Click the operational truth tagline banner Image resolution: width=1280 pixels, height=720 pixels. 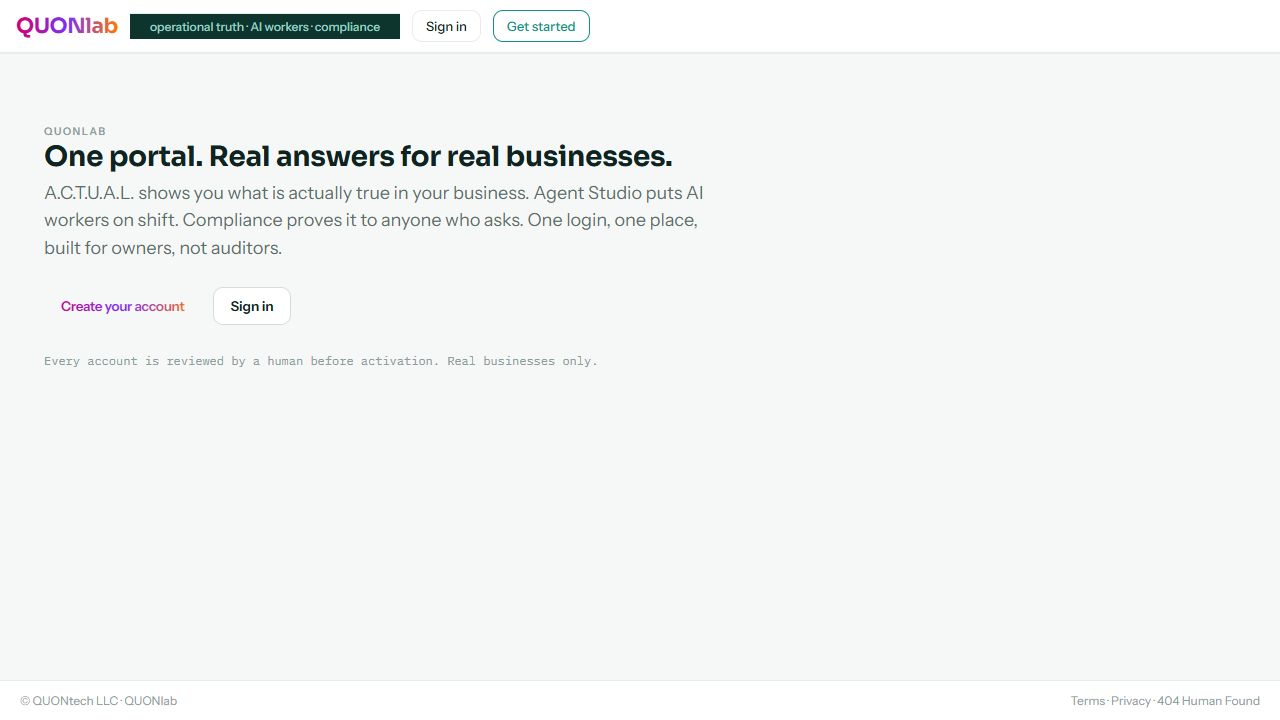[x=265, y=26]
